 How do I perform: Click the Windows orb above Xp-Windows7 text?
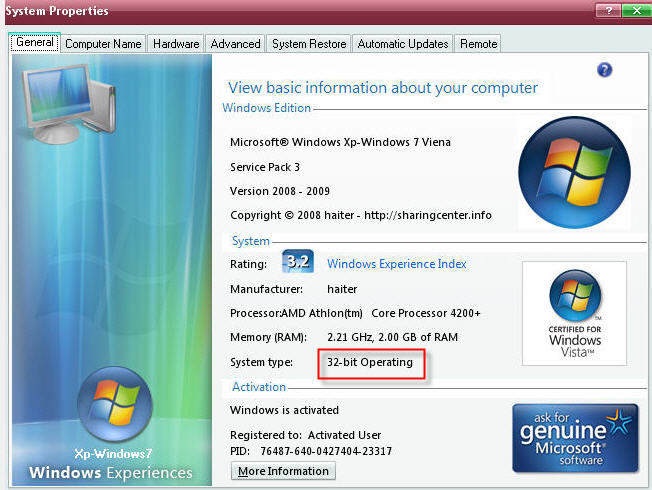115,404
